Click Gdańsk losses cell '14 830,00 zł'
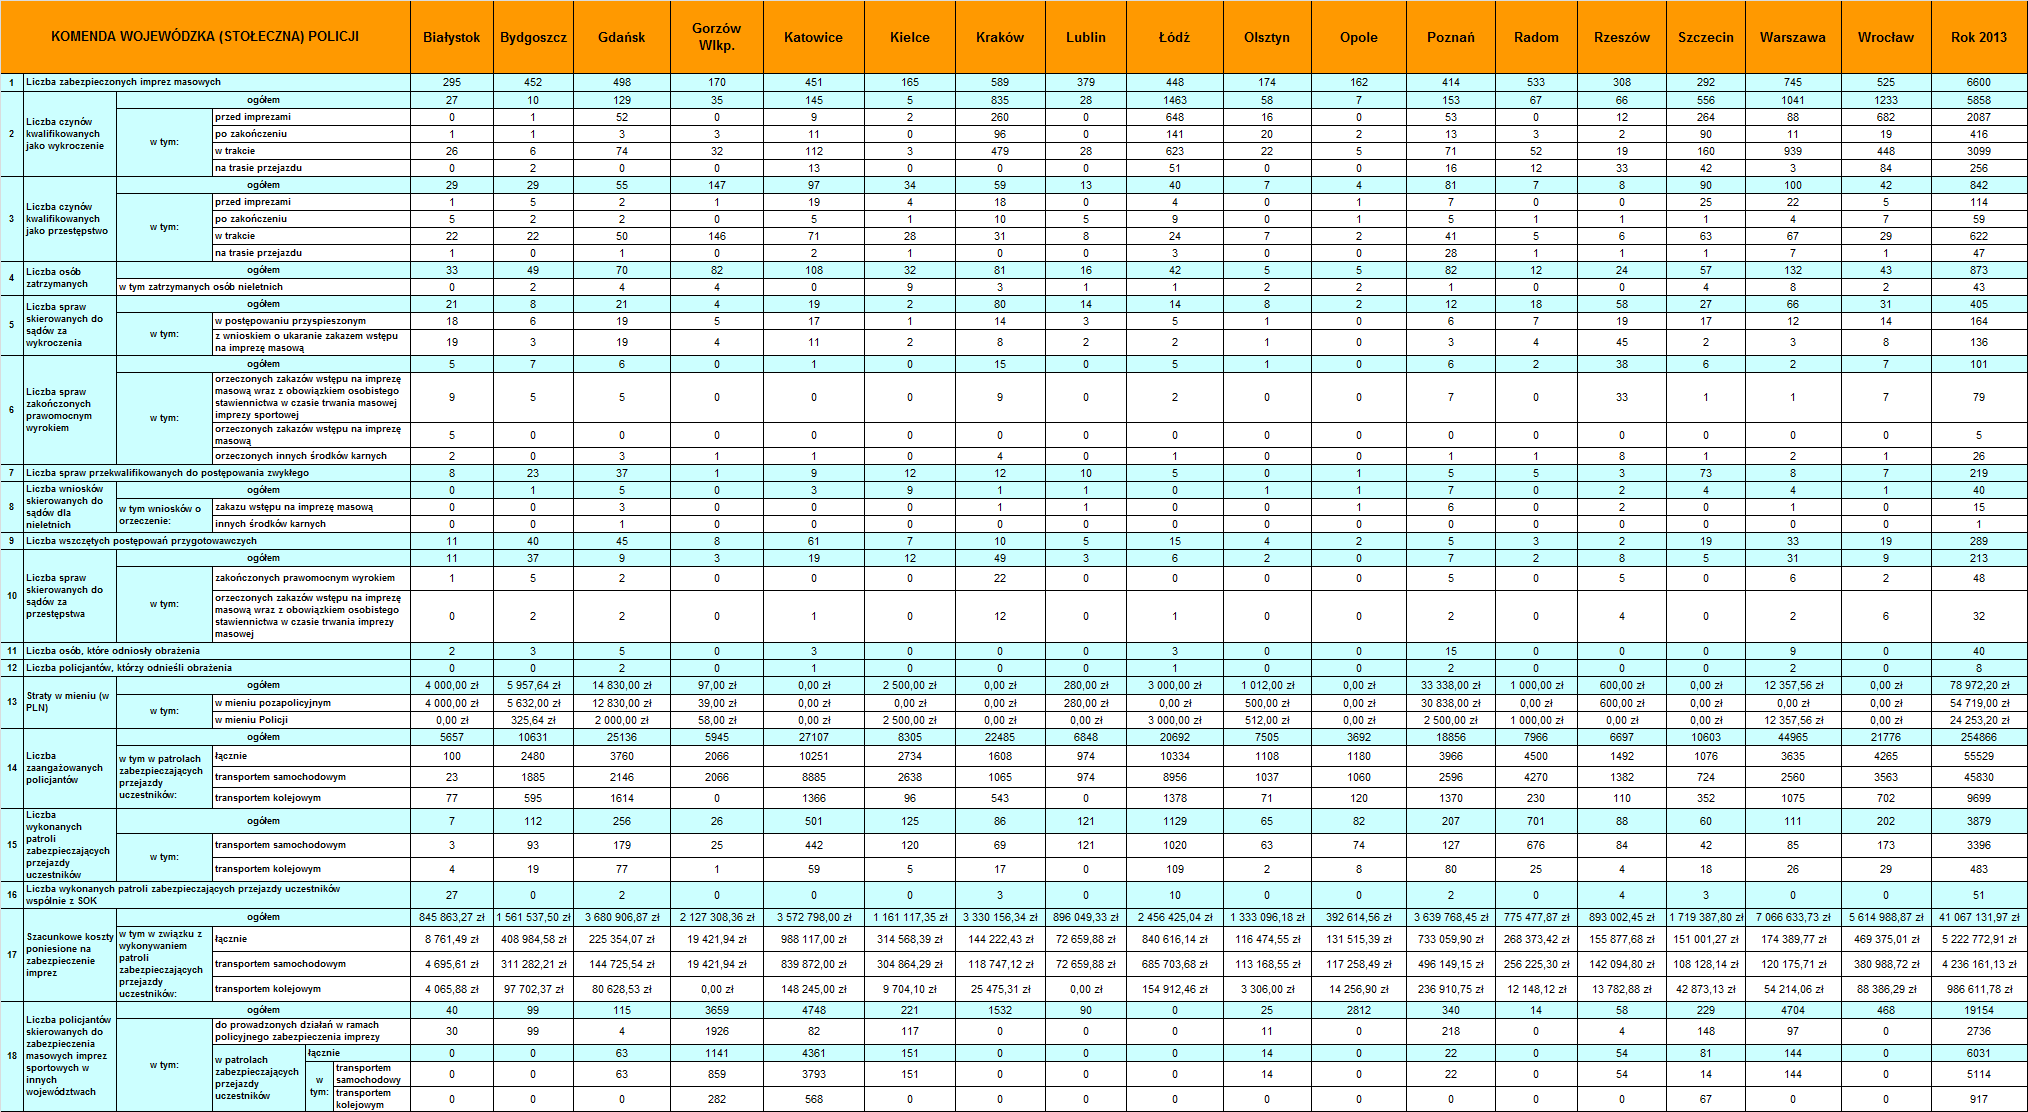2028x1112 pixels. [x=621, y=686]
